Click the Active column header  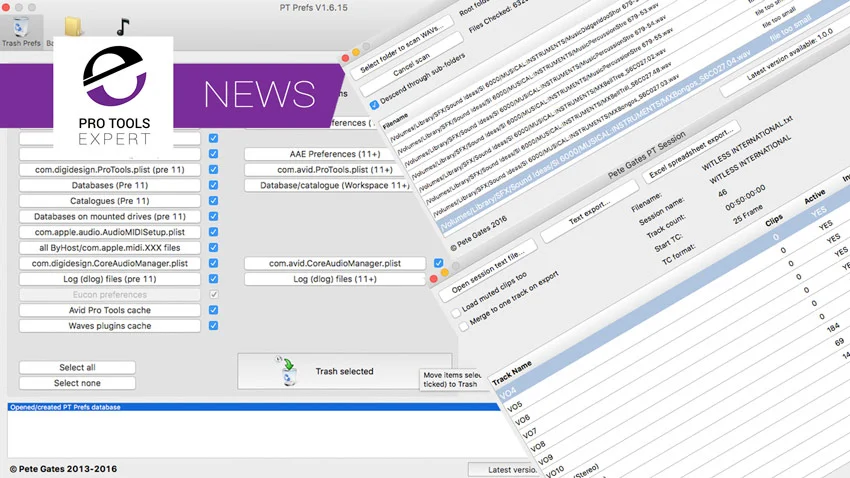tap(814, 196)
